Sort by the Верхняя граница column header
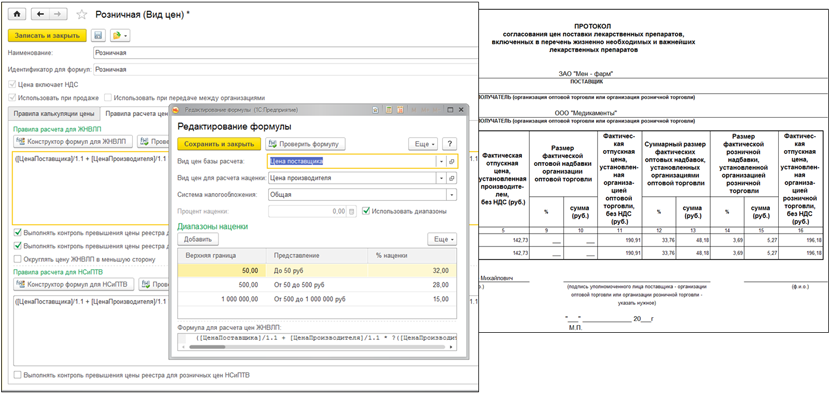 221,255
